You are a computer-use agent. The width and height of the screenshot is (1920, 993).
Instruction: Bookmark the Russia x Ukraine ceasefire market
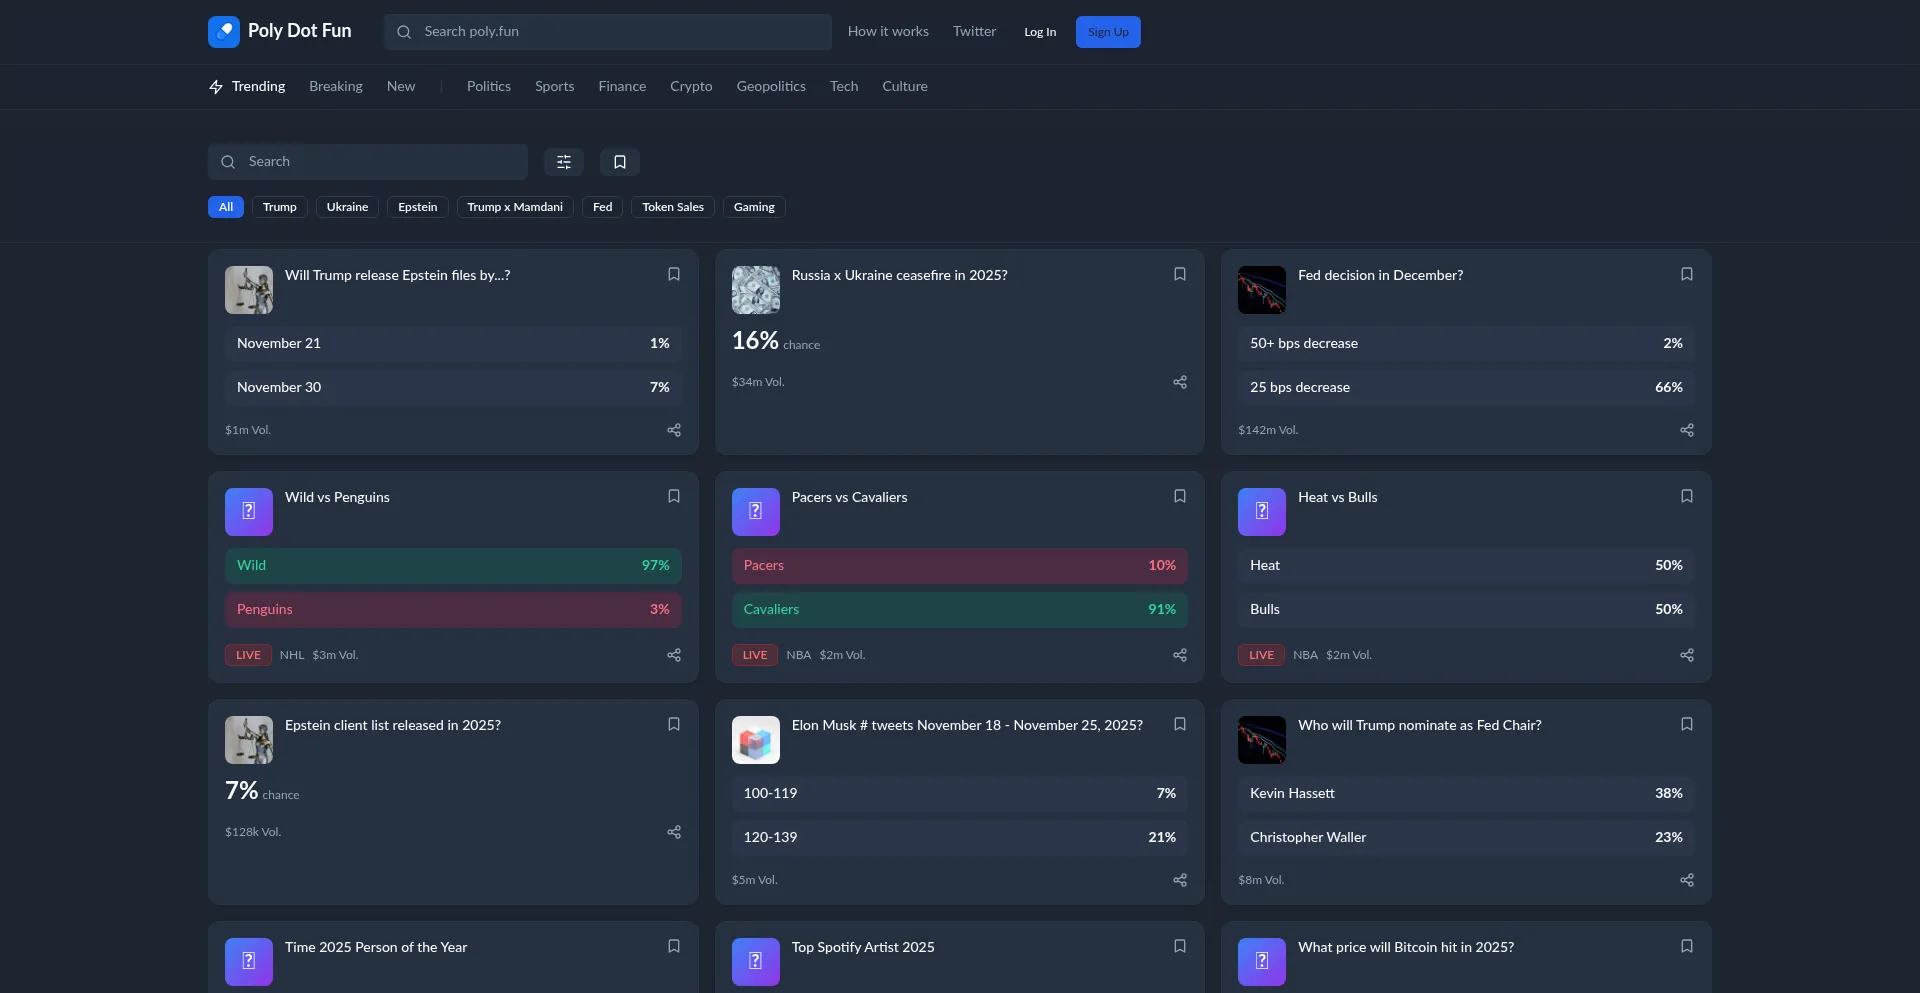point(1180,274)
